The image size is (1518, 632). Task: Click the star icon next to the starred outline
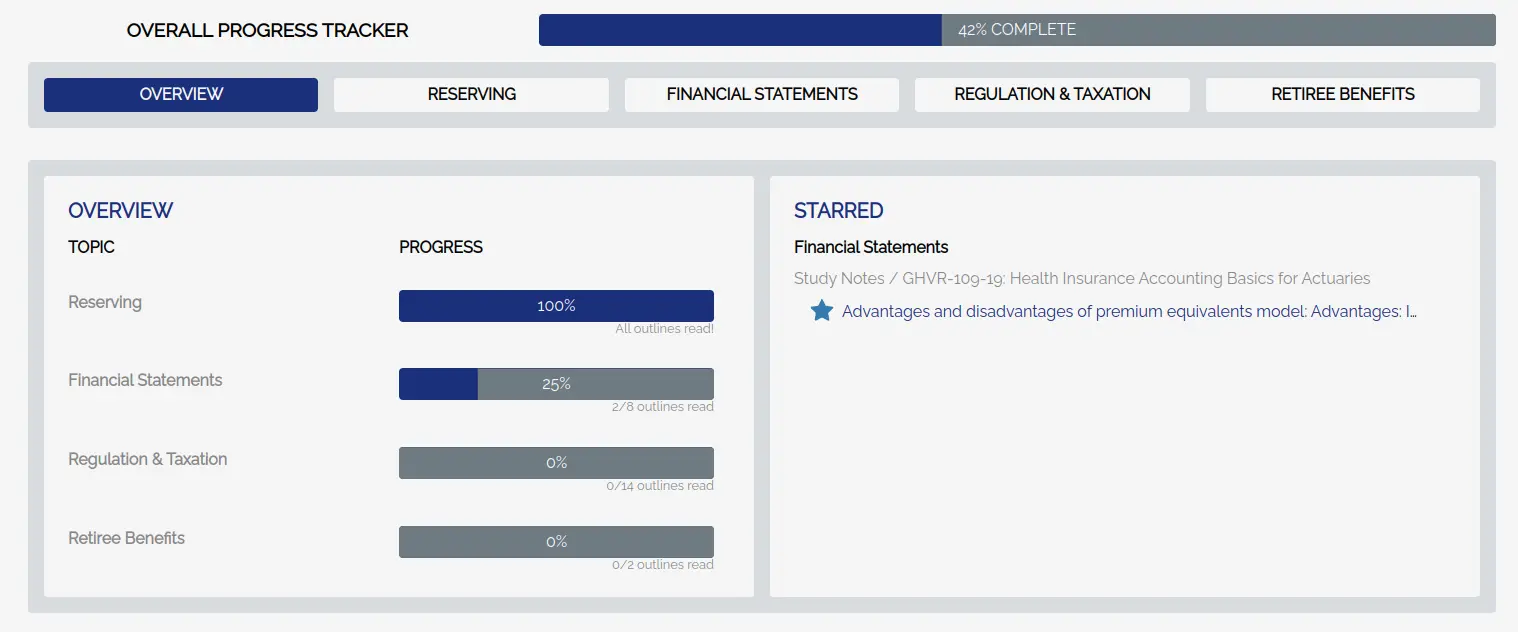(x=820, y=311)
